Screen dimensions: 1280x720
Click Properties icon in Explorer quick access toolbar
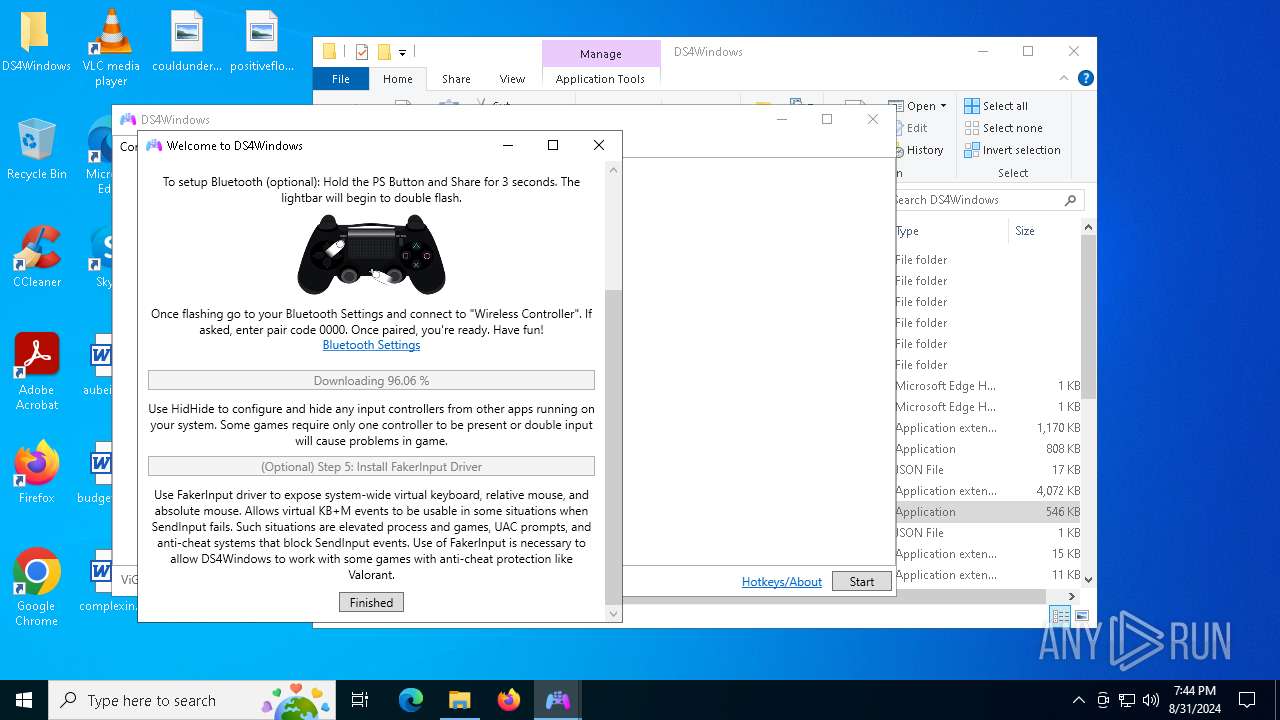(x=362, y=52)
